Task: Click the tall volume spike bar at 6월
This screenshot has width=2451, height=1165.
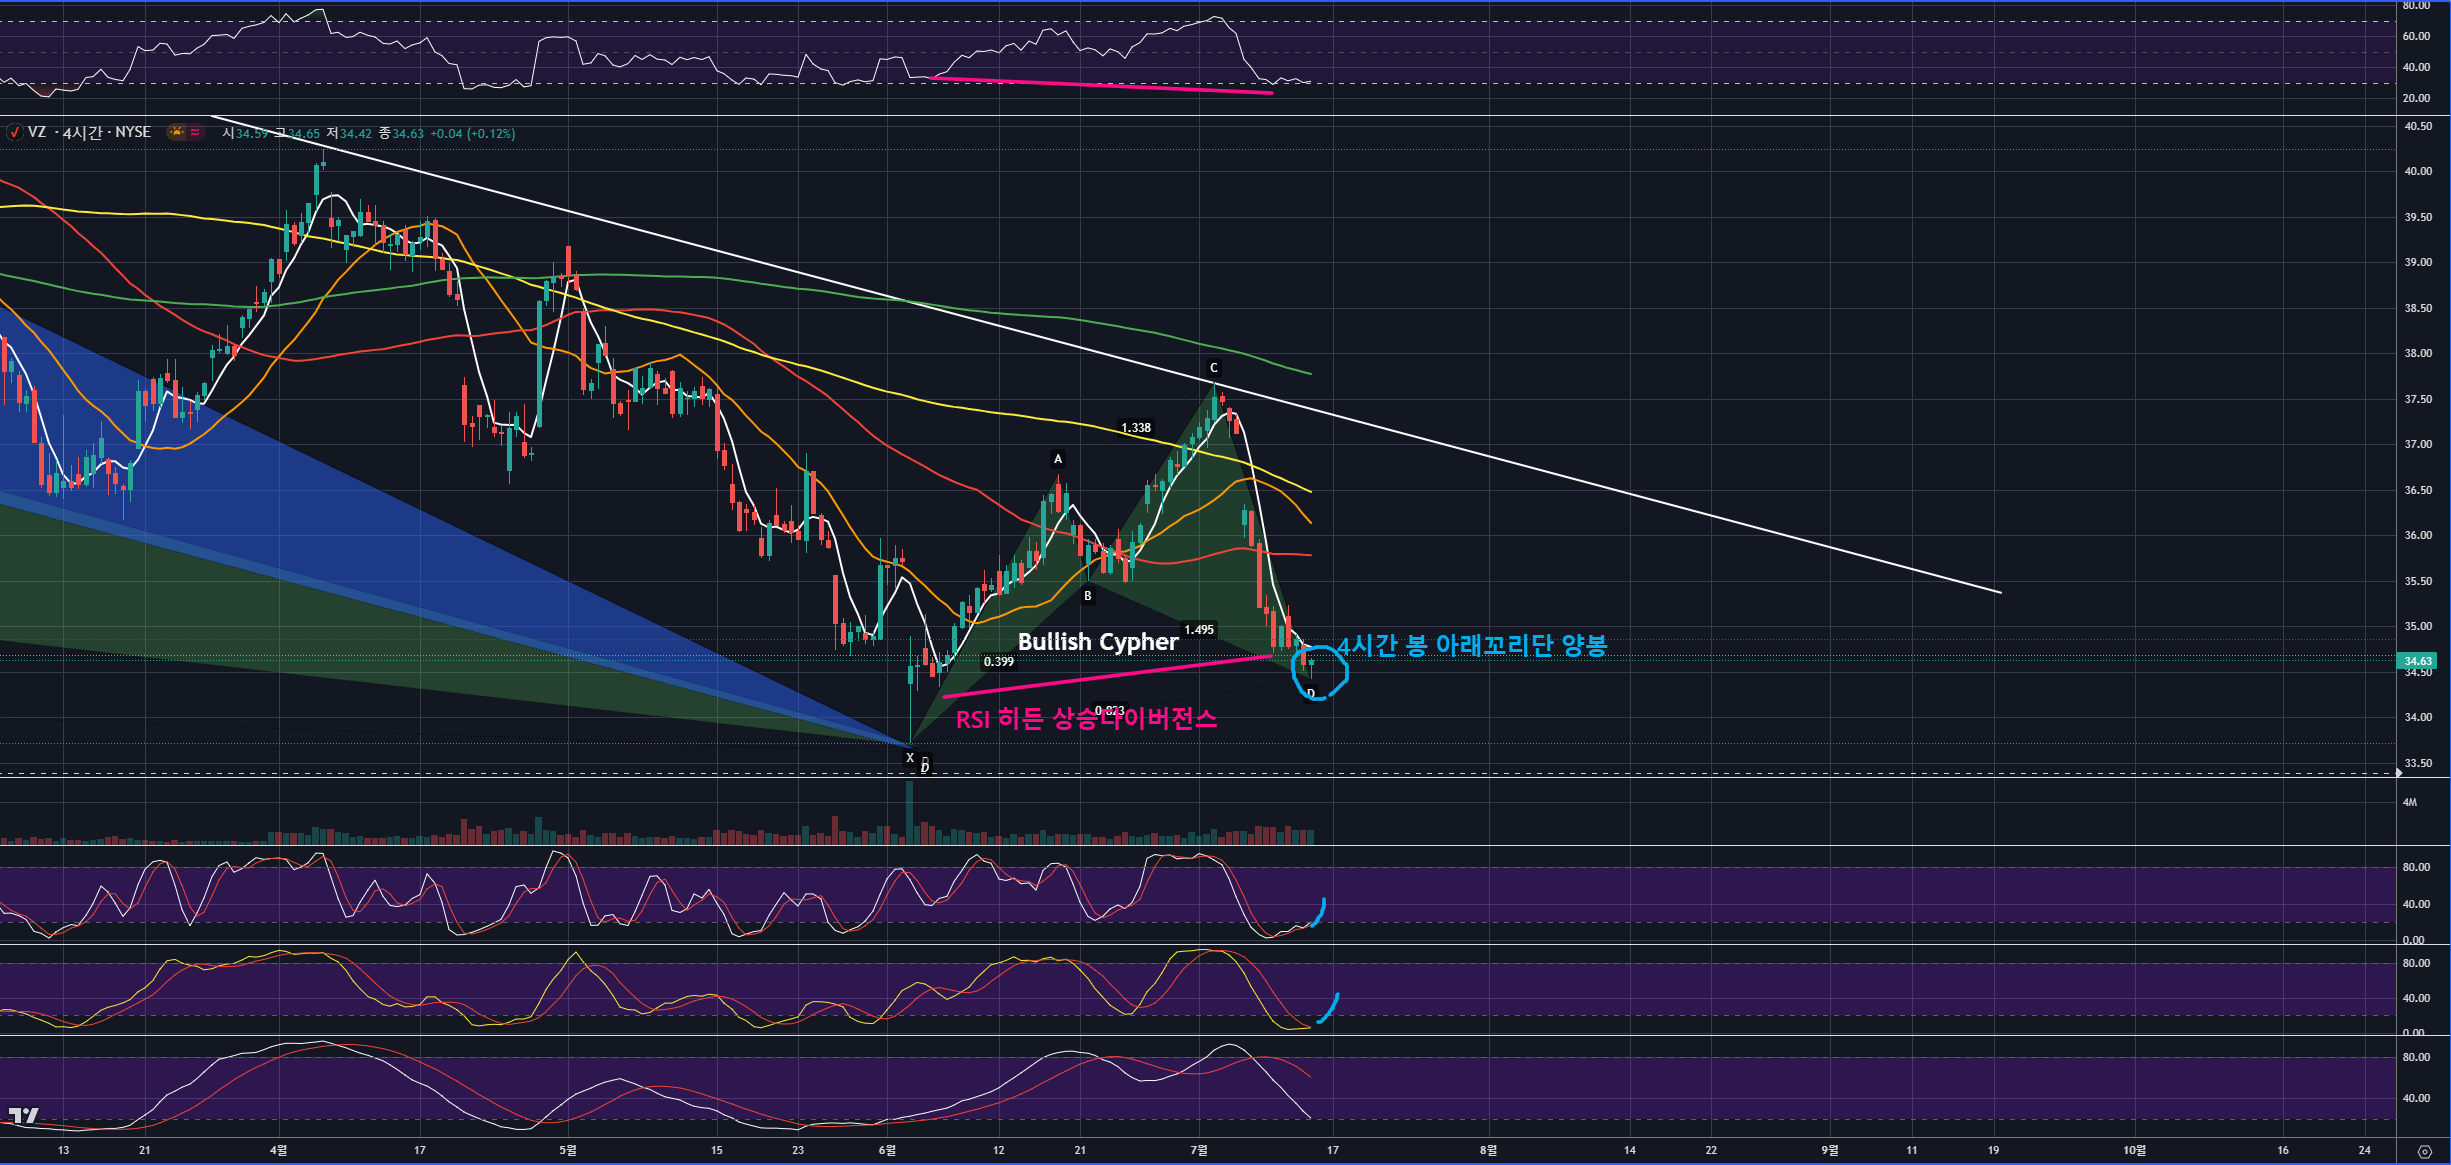Action: (909, 810)
